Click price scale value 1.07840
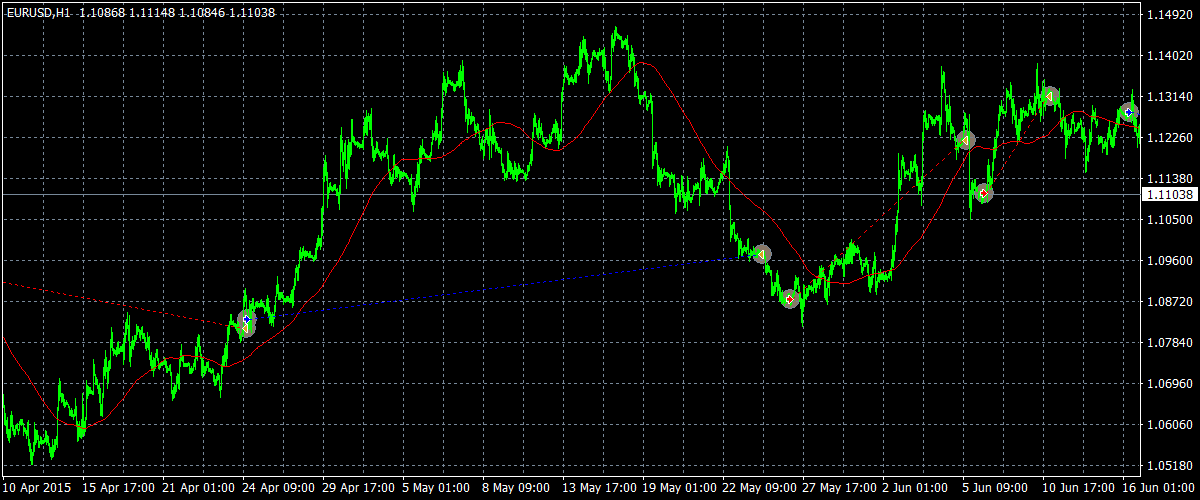The height and width of the screenshot is (500, 1200). click(x=1171, y=342)
